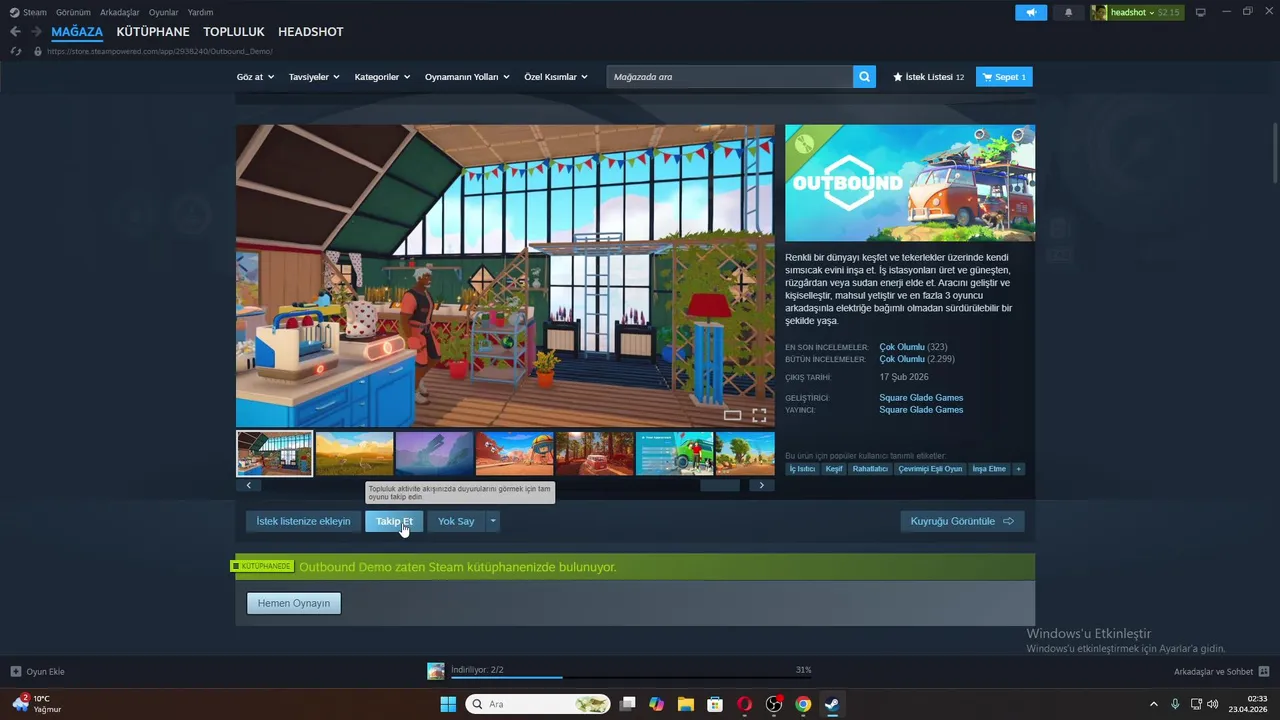Click in the Mağazada ara search field
The width and height of the screenshot is (1280, 720).
click(x=730, y=77)
